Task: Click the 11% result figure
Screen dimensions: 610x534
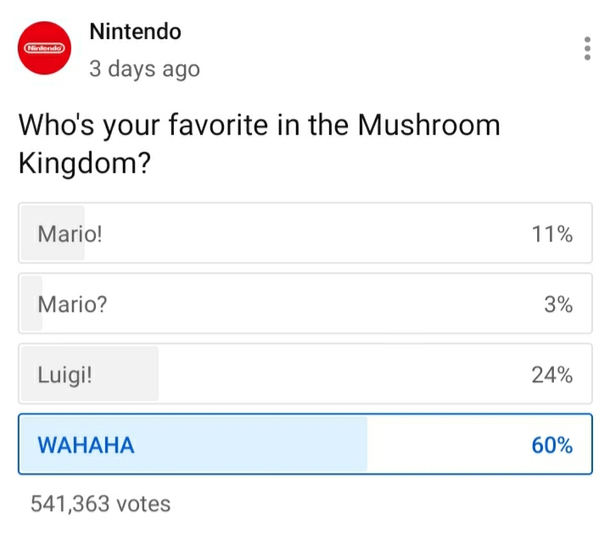Action: click(x=552, y=234)
